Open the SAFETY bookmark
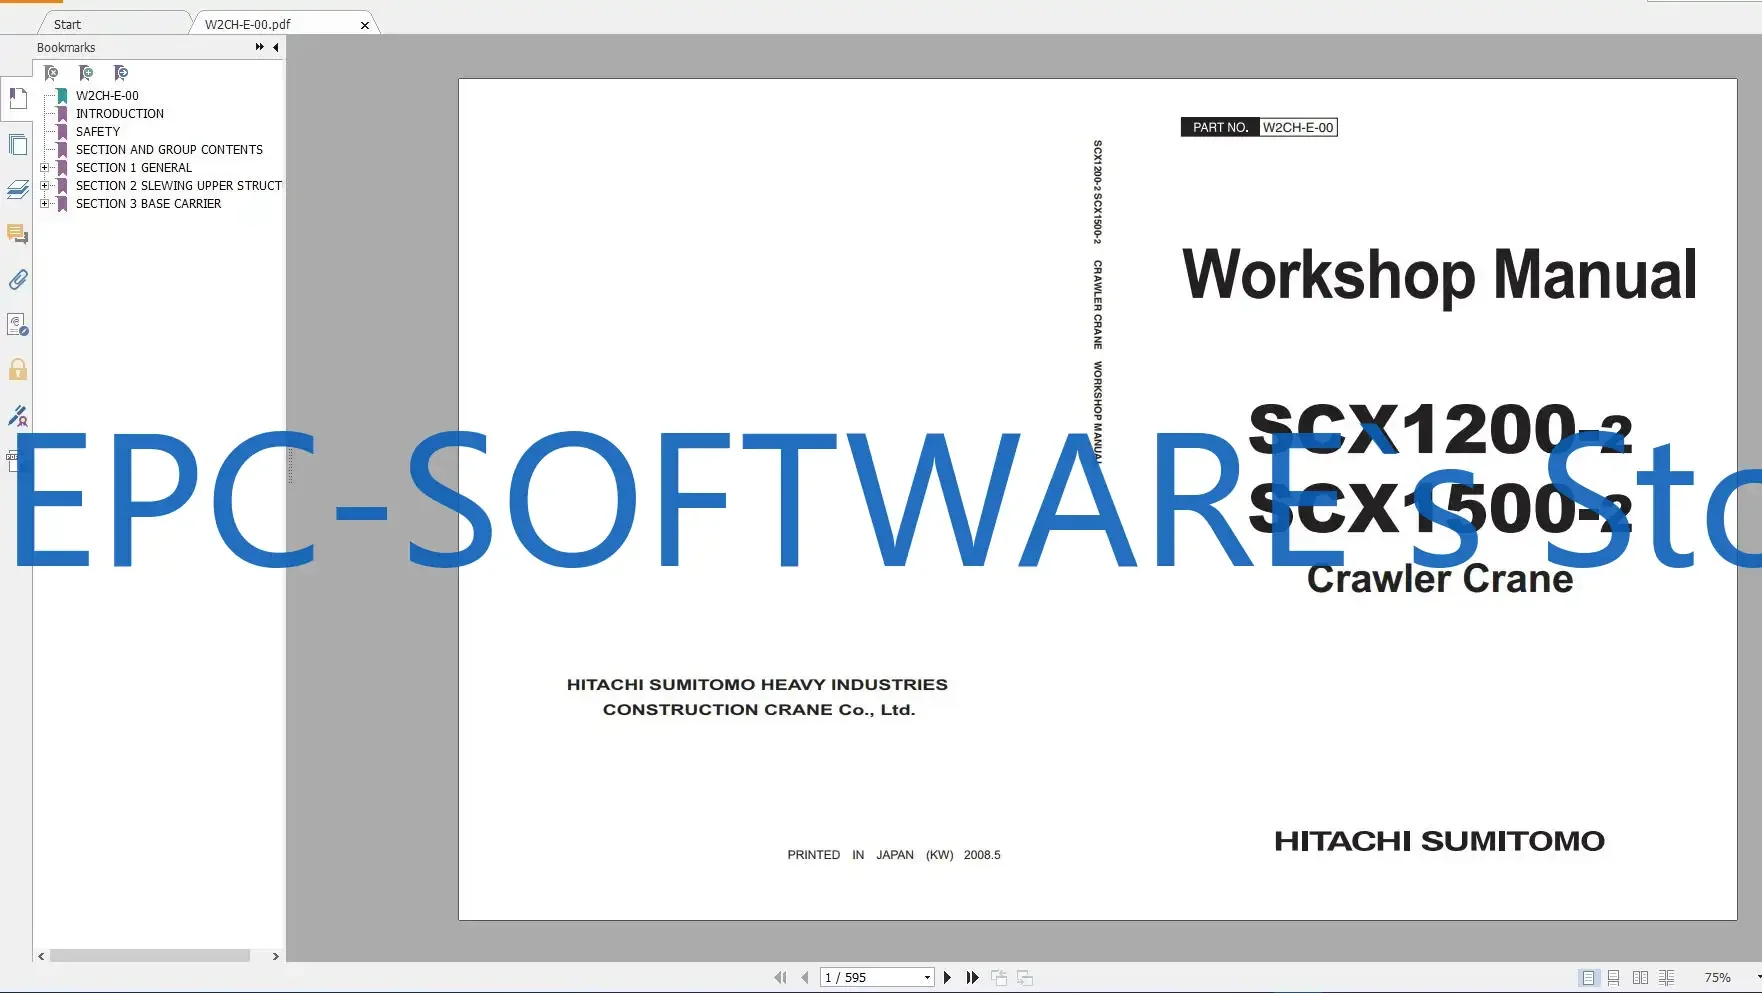 point(98,132)
